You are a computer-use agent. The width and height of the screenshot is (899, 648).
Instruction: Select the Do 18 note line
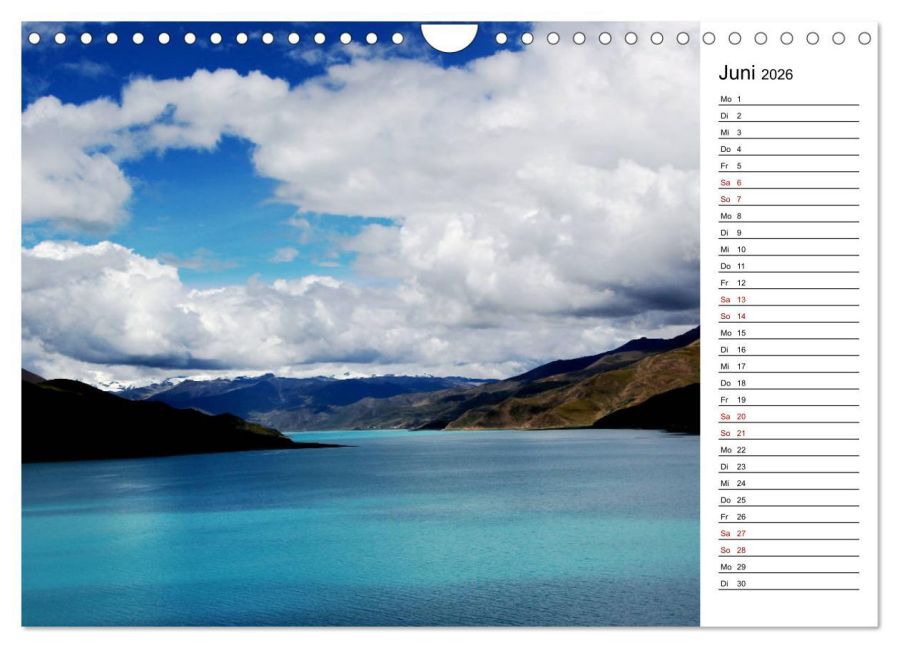pos(788,383)
